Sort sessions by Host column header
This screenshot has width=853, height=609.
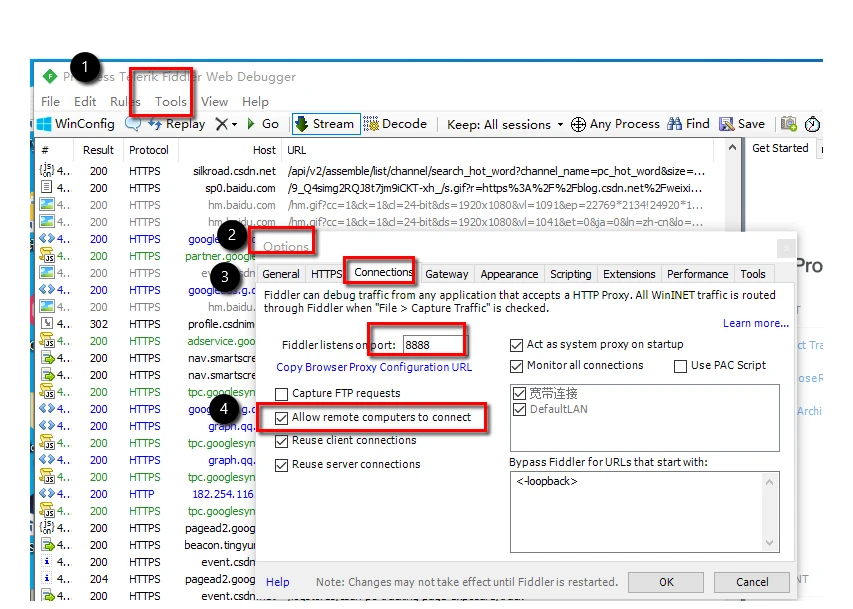tap(230, 150)
